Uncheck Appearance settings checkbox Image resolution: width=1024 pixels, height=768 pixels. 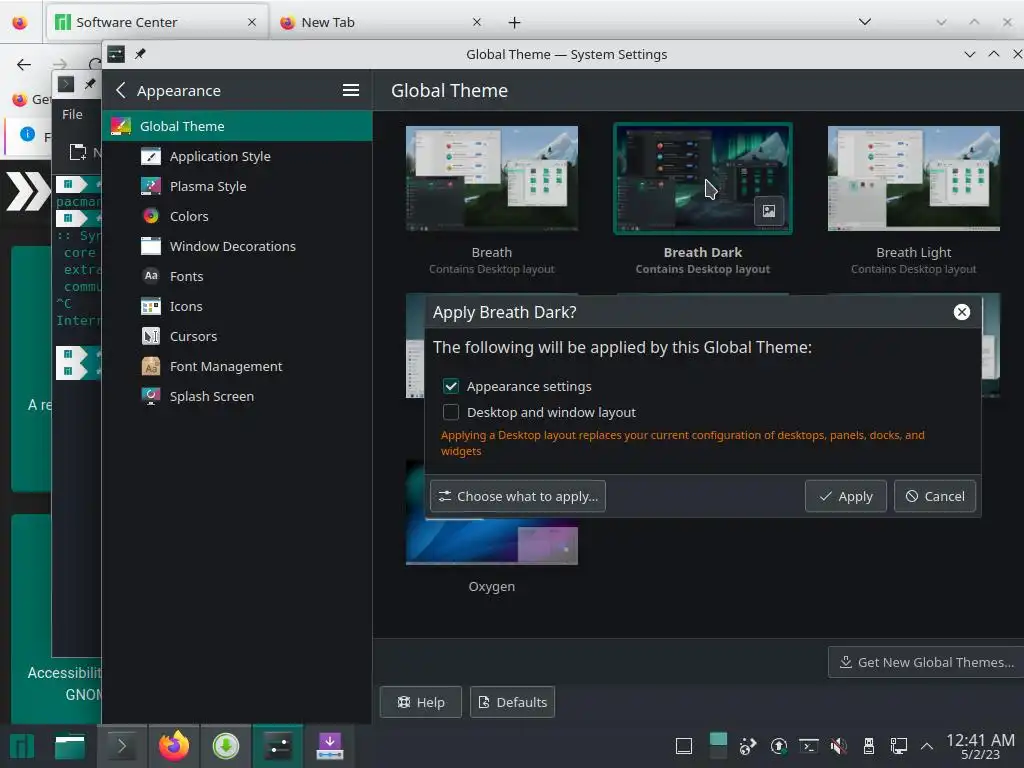[451, 386]
